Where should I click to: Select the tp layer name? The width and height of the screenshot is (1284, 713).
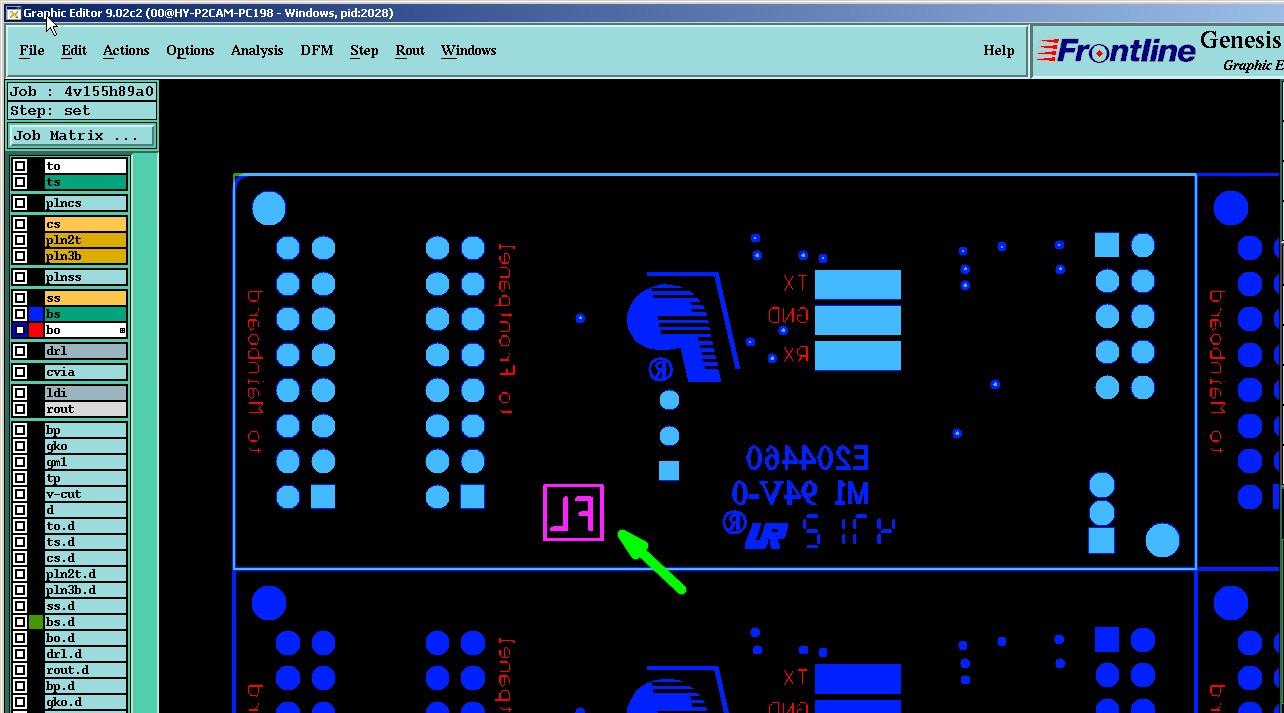pos(86,478)
